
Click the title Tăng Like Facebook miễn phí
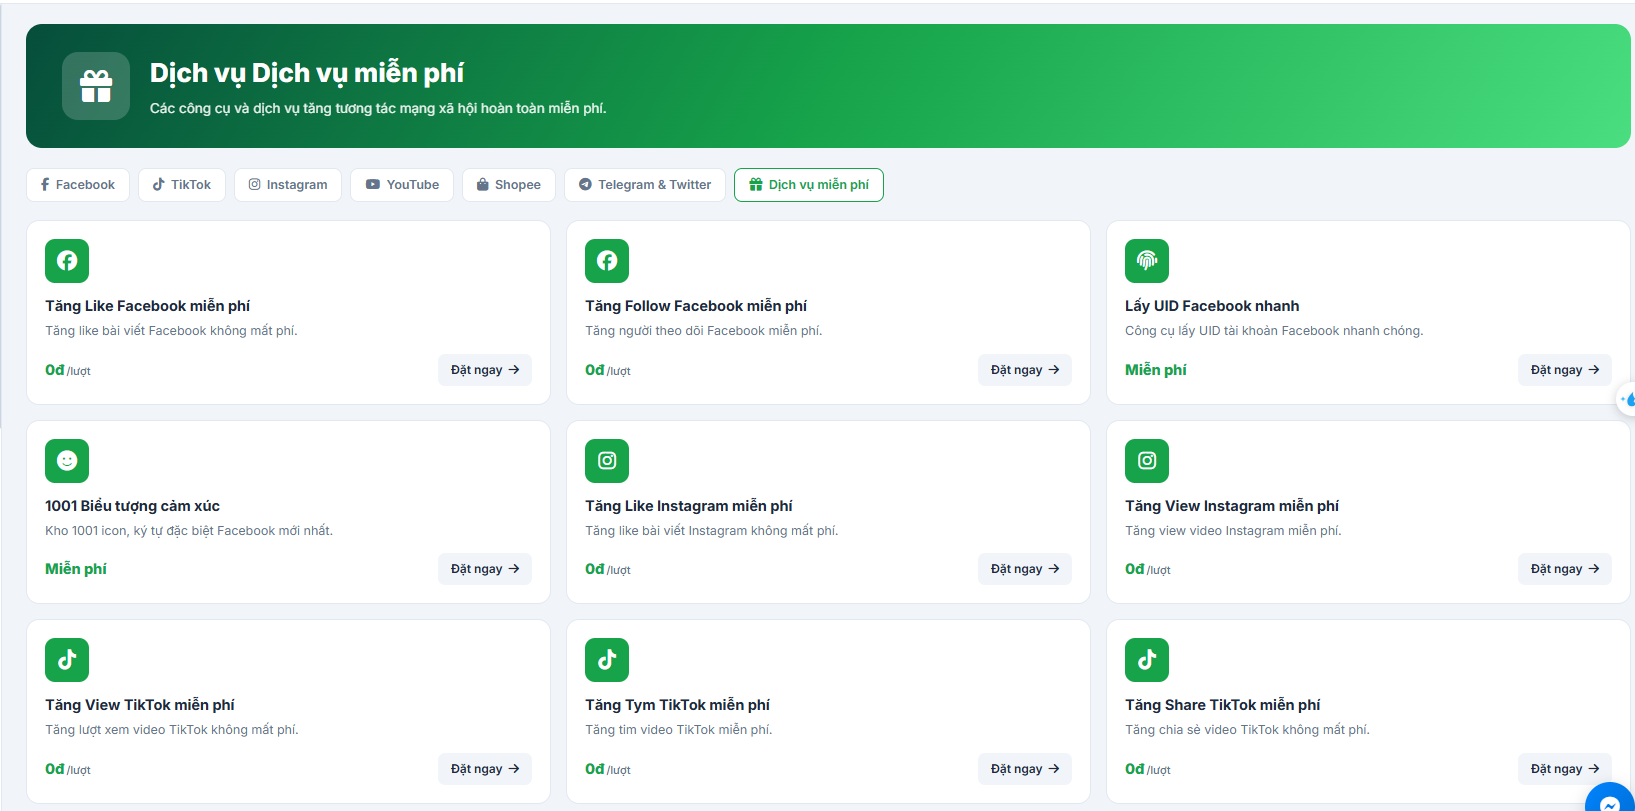pyautogui.click(x=147, y=306)
